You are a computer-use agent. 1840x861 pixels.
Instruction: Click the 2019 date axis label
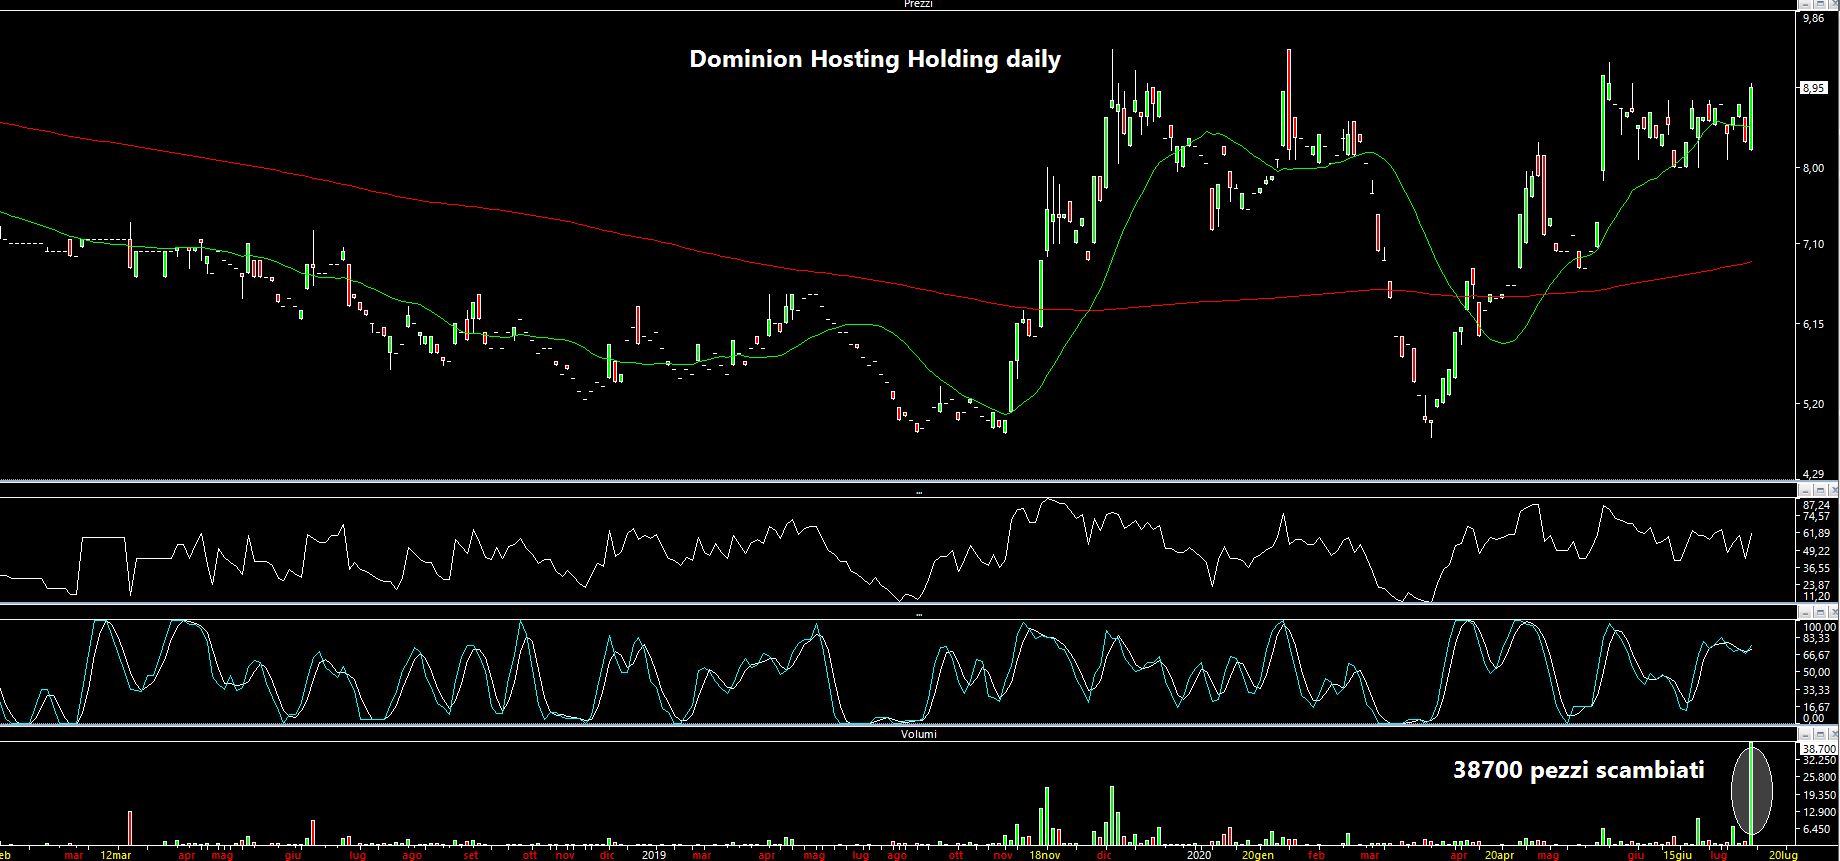pyautogui.click(x=654, y=855)
